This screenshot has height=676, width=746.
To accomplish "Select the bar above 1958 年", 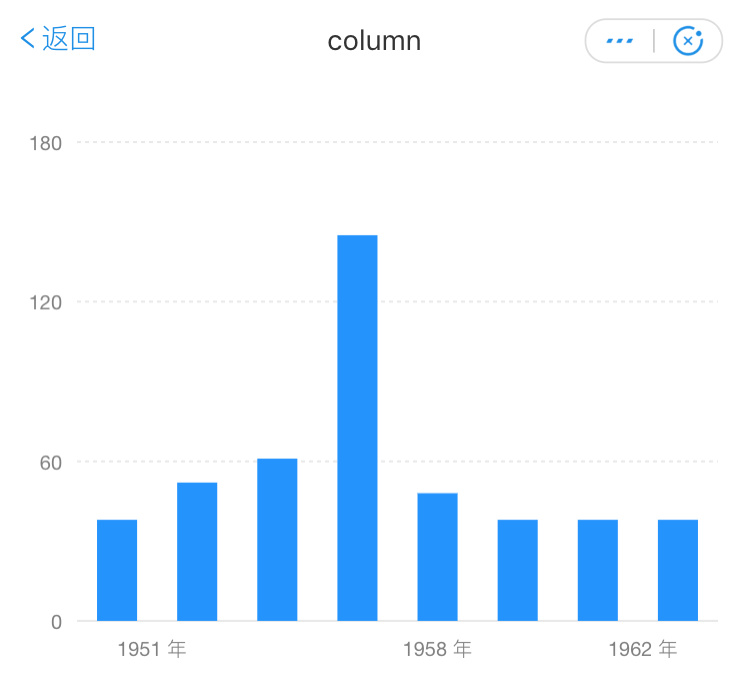I will pyautogui.click(x=438, y=557).
